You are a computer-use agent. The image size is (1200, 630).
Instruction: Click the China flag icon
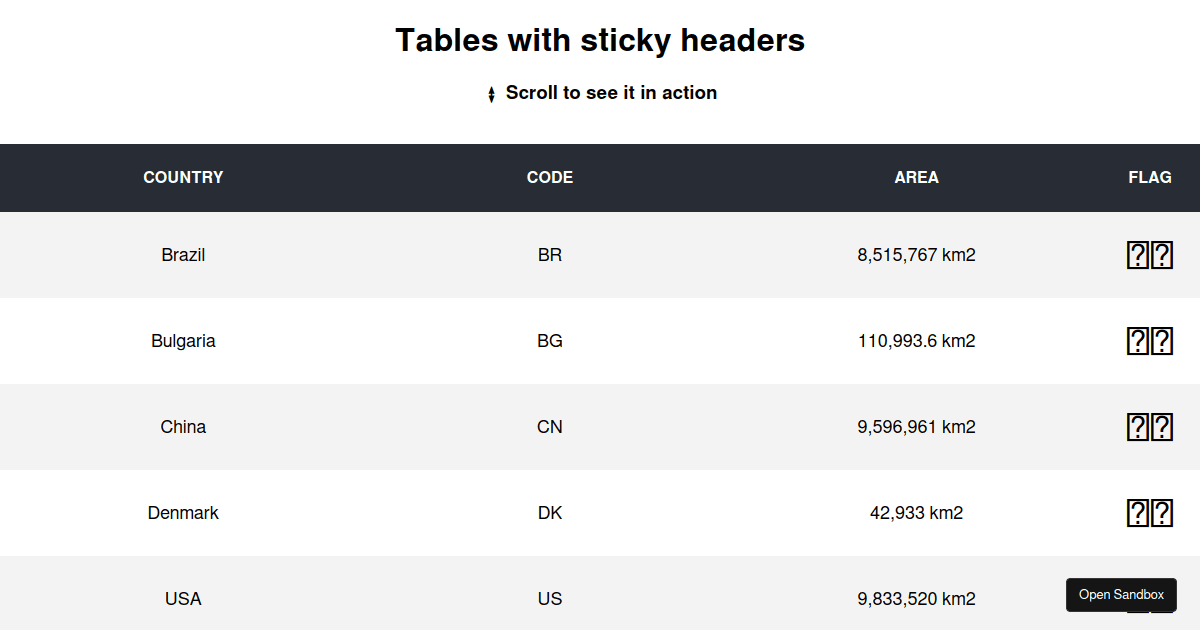click(1150, 427)
